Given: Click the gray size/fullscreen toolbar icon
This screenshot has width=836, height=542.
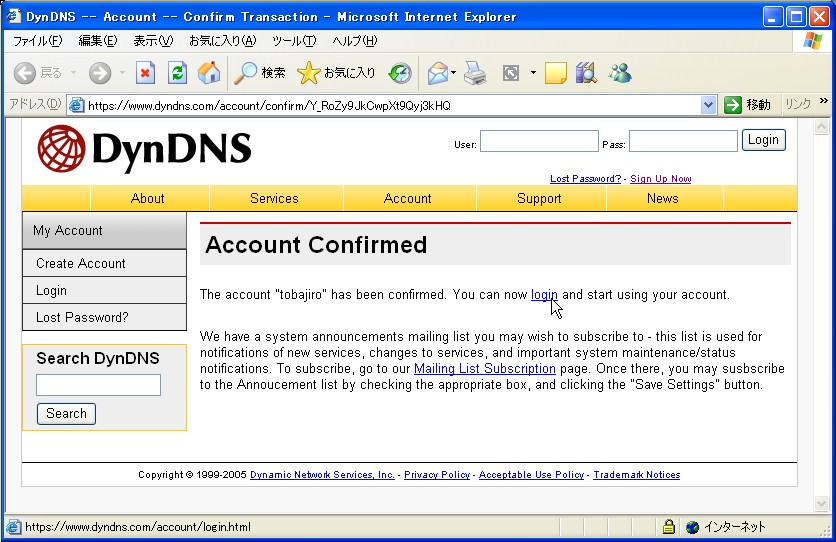Looking at the screenshot, I should 511,73.
